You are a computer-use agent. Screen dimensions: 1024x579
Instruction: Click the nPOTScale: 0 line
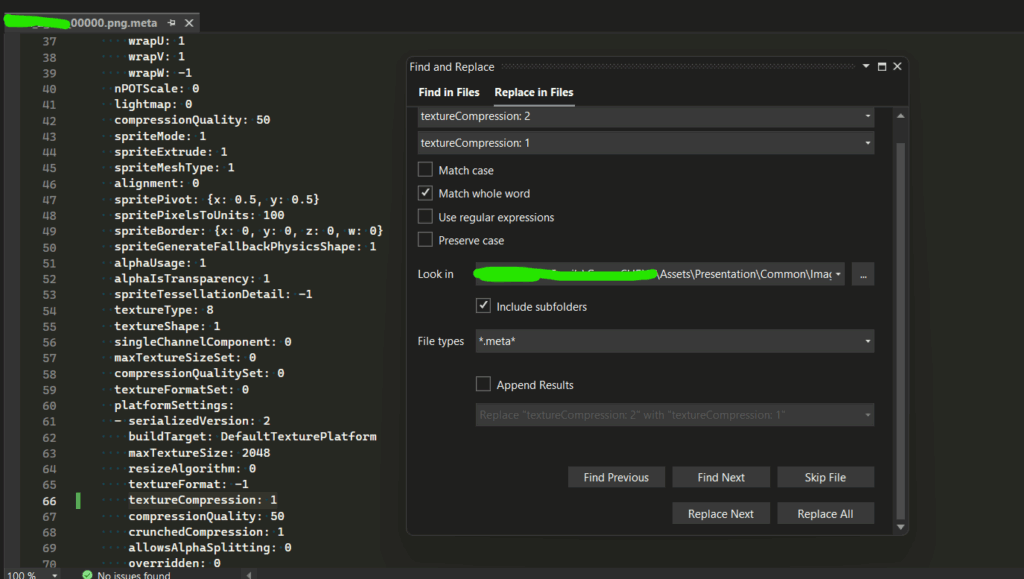point(157,89)
